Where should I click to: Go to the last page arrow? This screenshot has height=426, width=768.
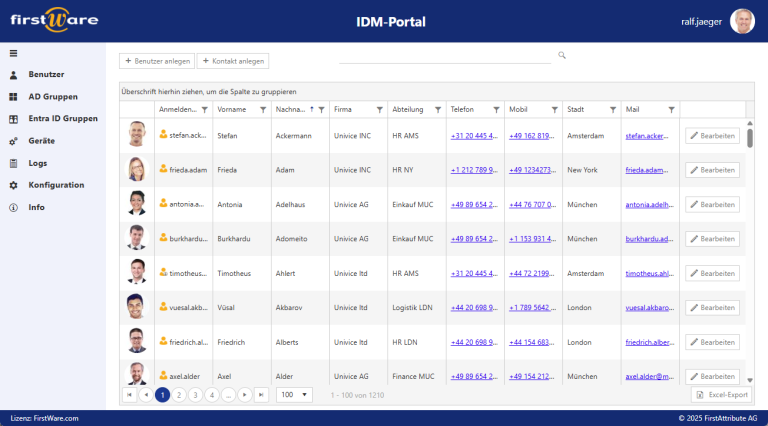coord(262,395)
